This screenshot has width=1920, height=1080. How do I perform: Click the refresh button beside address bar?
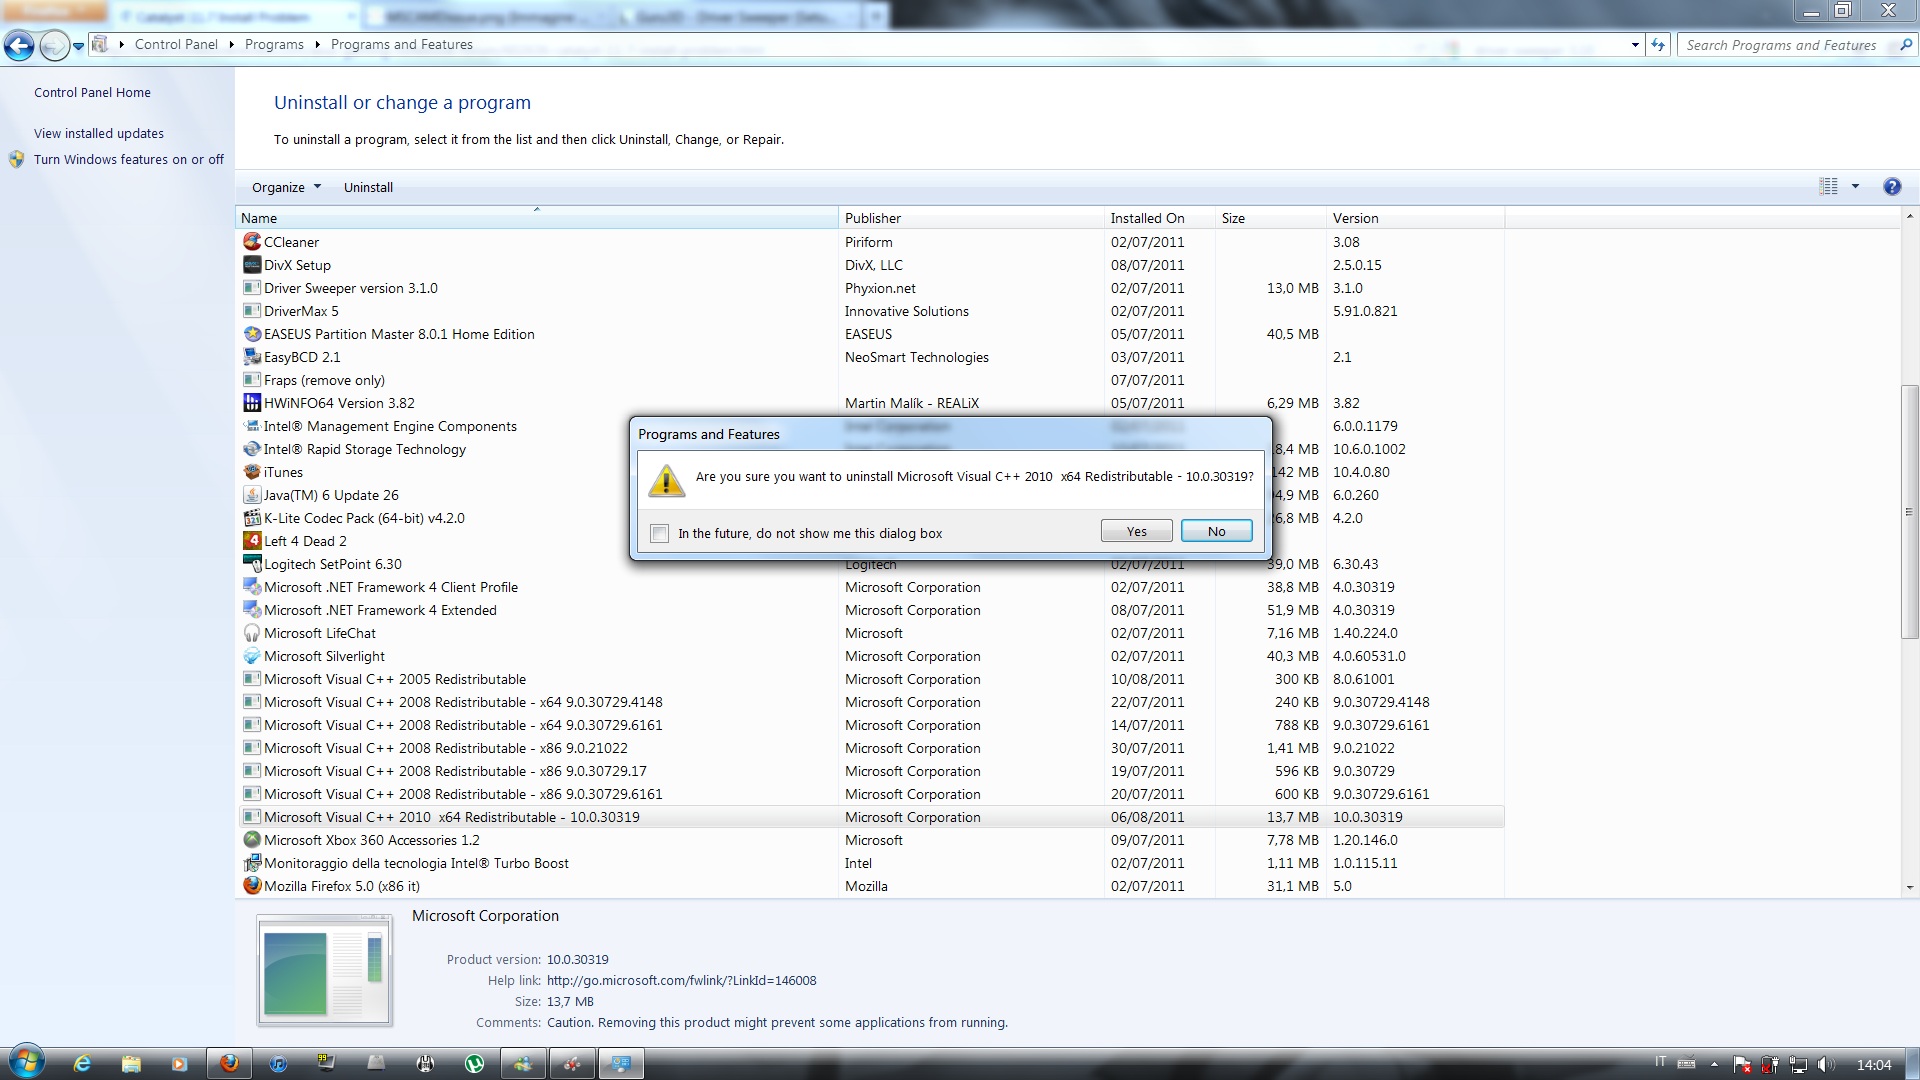pyautogui.click(x=1658, y=45)
